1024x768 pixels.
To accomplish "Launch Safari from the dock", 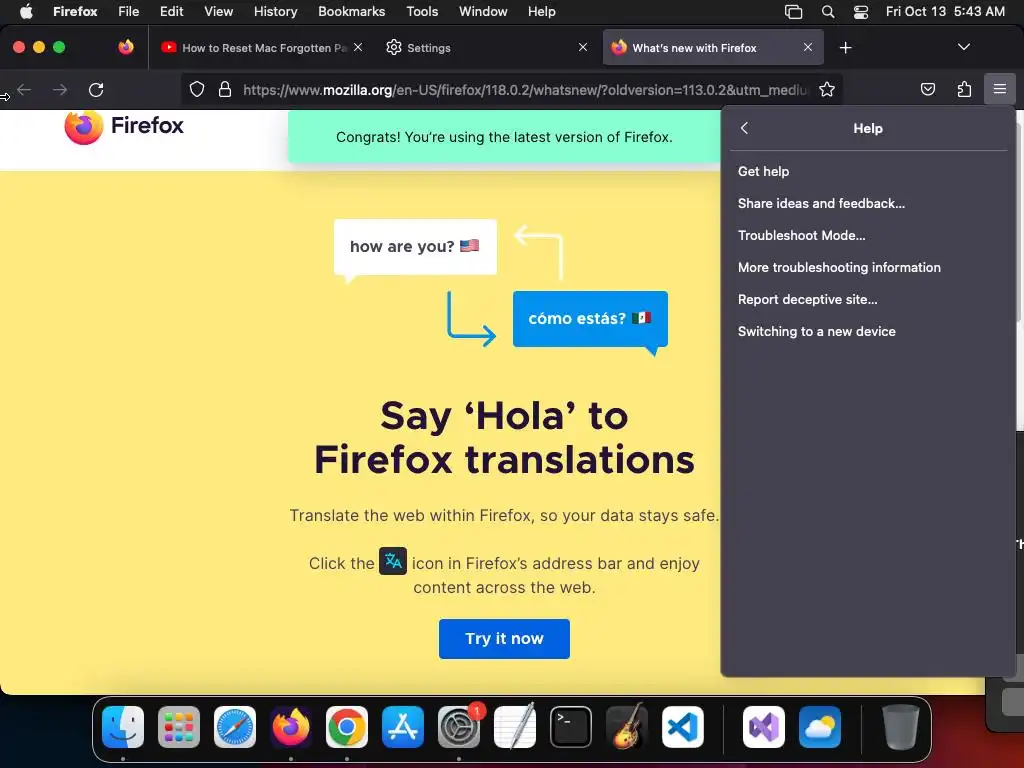I will 235,727.
